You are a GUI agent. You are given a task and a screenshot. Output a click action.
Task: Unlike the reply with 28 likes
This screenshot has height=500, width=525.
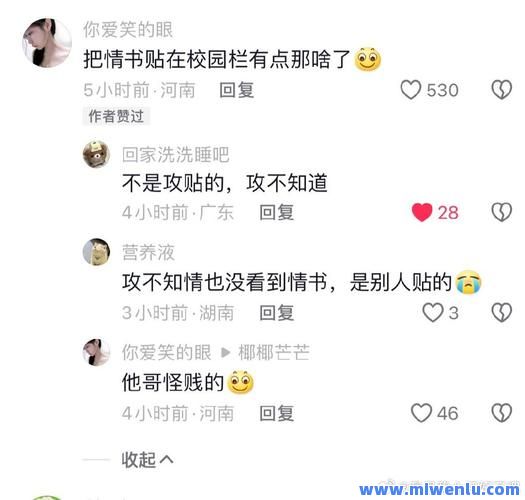(422, 212)
